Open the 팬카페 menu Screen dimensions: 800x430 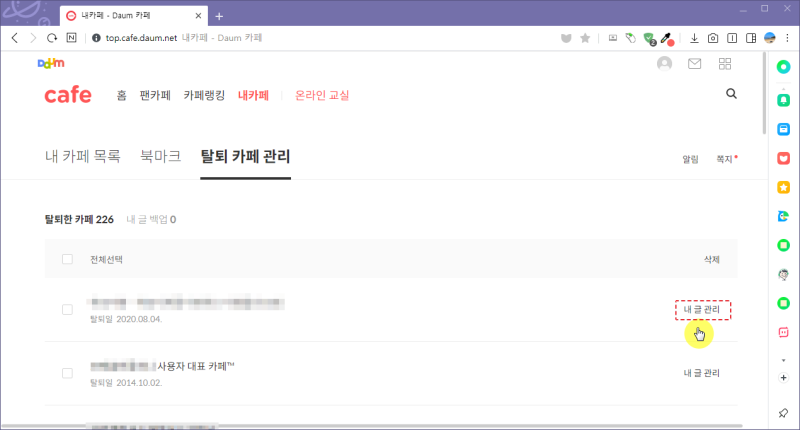(155, 95)
